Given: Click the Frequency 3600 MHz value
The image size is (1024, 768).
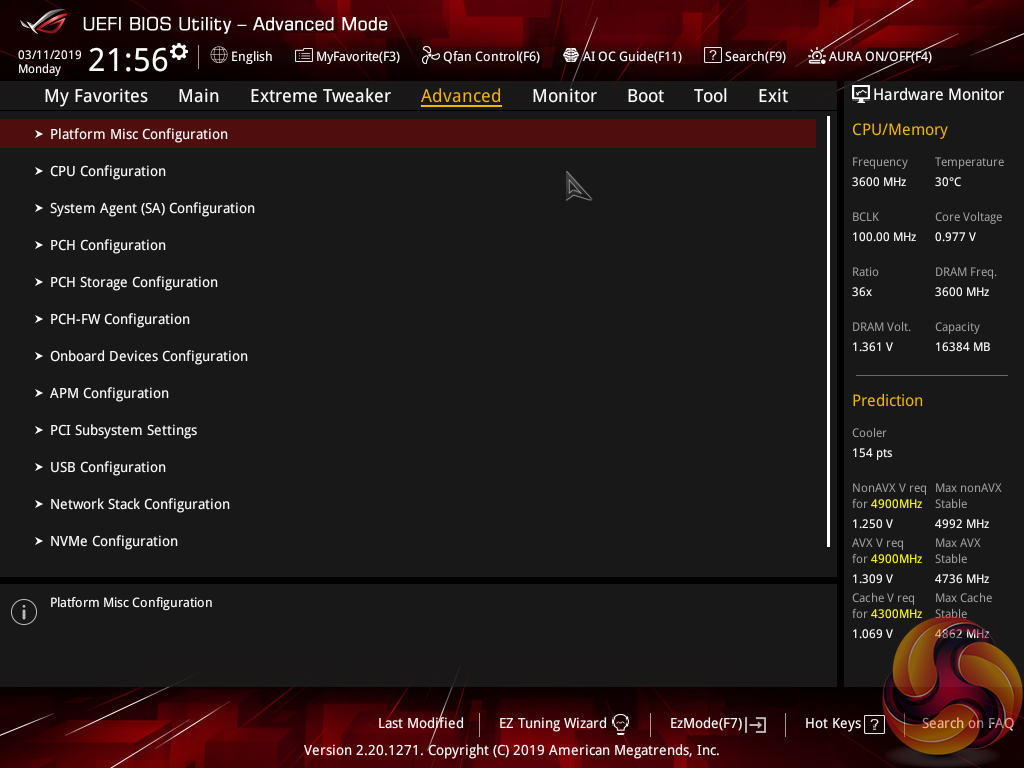Looking at the screenshot, I should coord(878,182).
